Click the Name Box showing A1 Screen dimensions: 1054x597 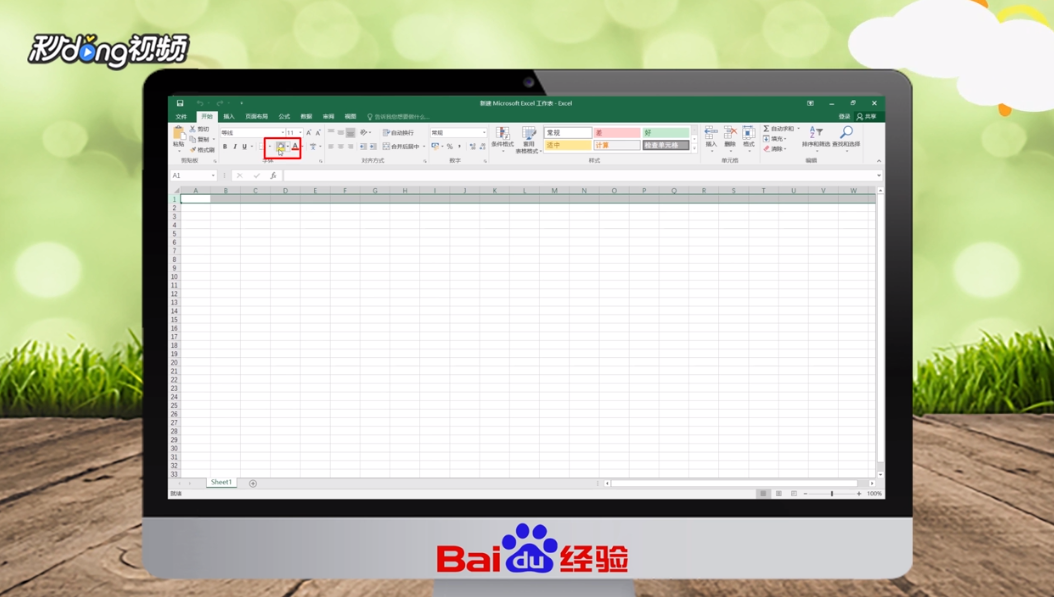click(x=194, y=175)
